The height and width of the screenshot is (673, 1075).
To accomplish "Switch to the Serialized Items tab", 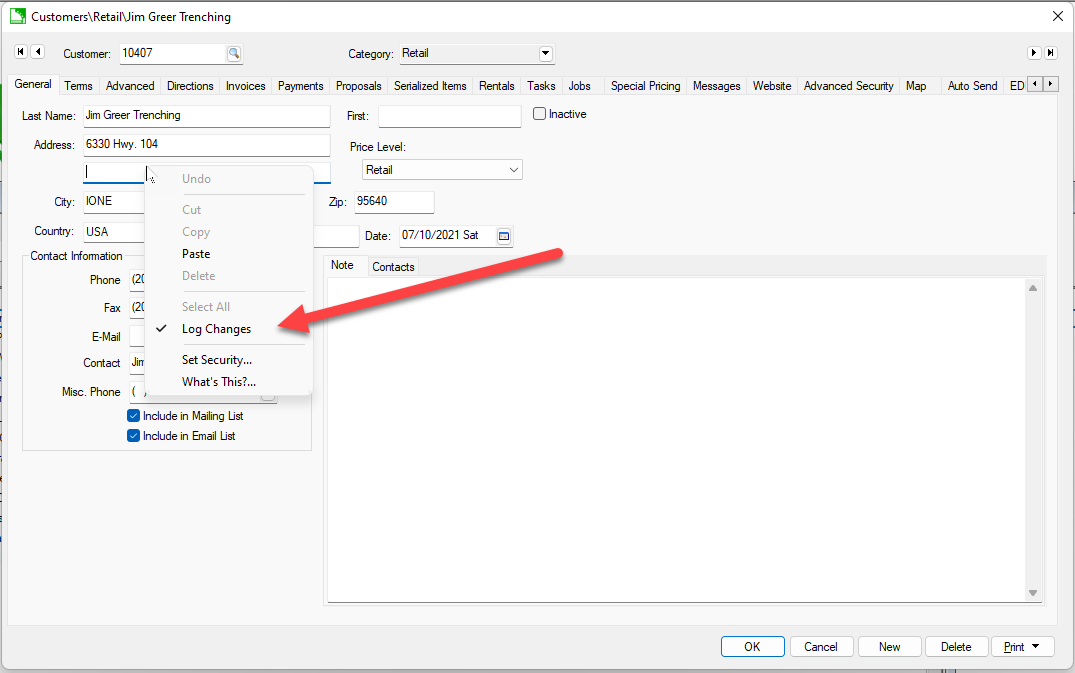I will pos(430,86).
